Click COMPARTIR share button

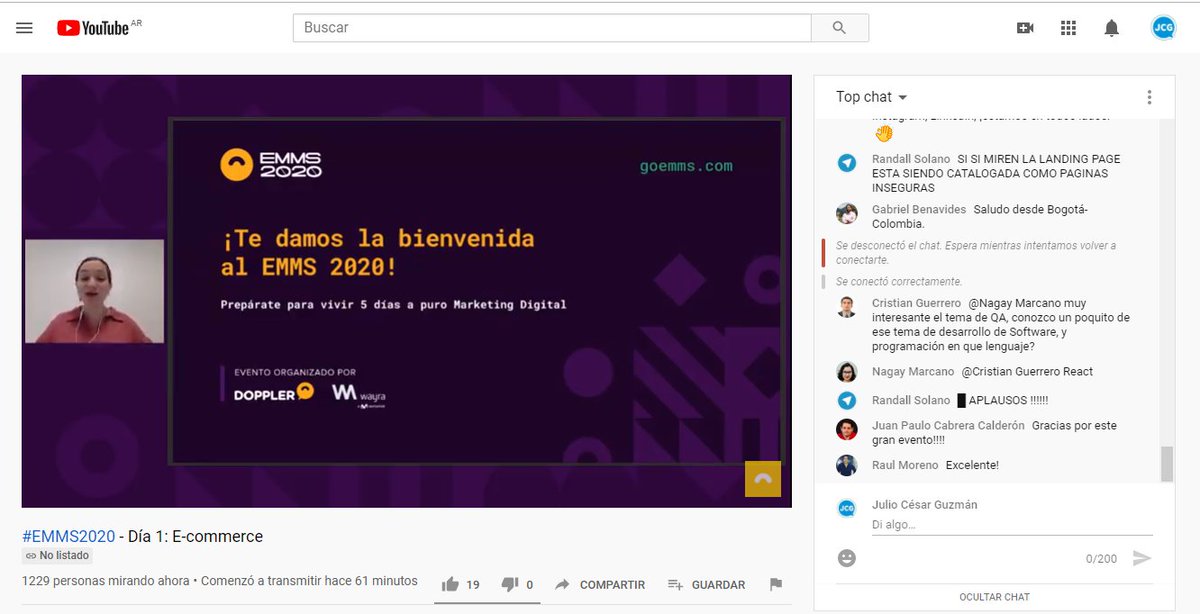[x=600, y=584]
